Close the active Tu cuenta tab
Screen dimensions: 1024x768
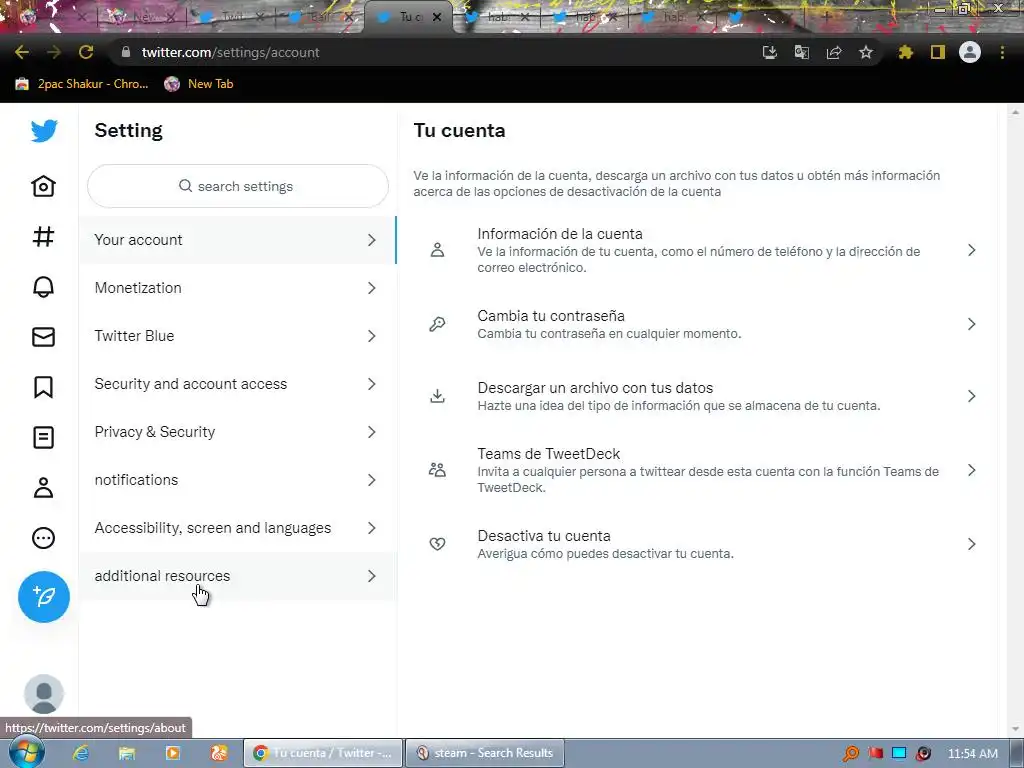click(x=437, y=17)
